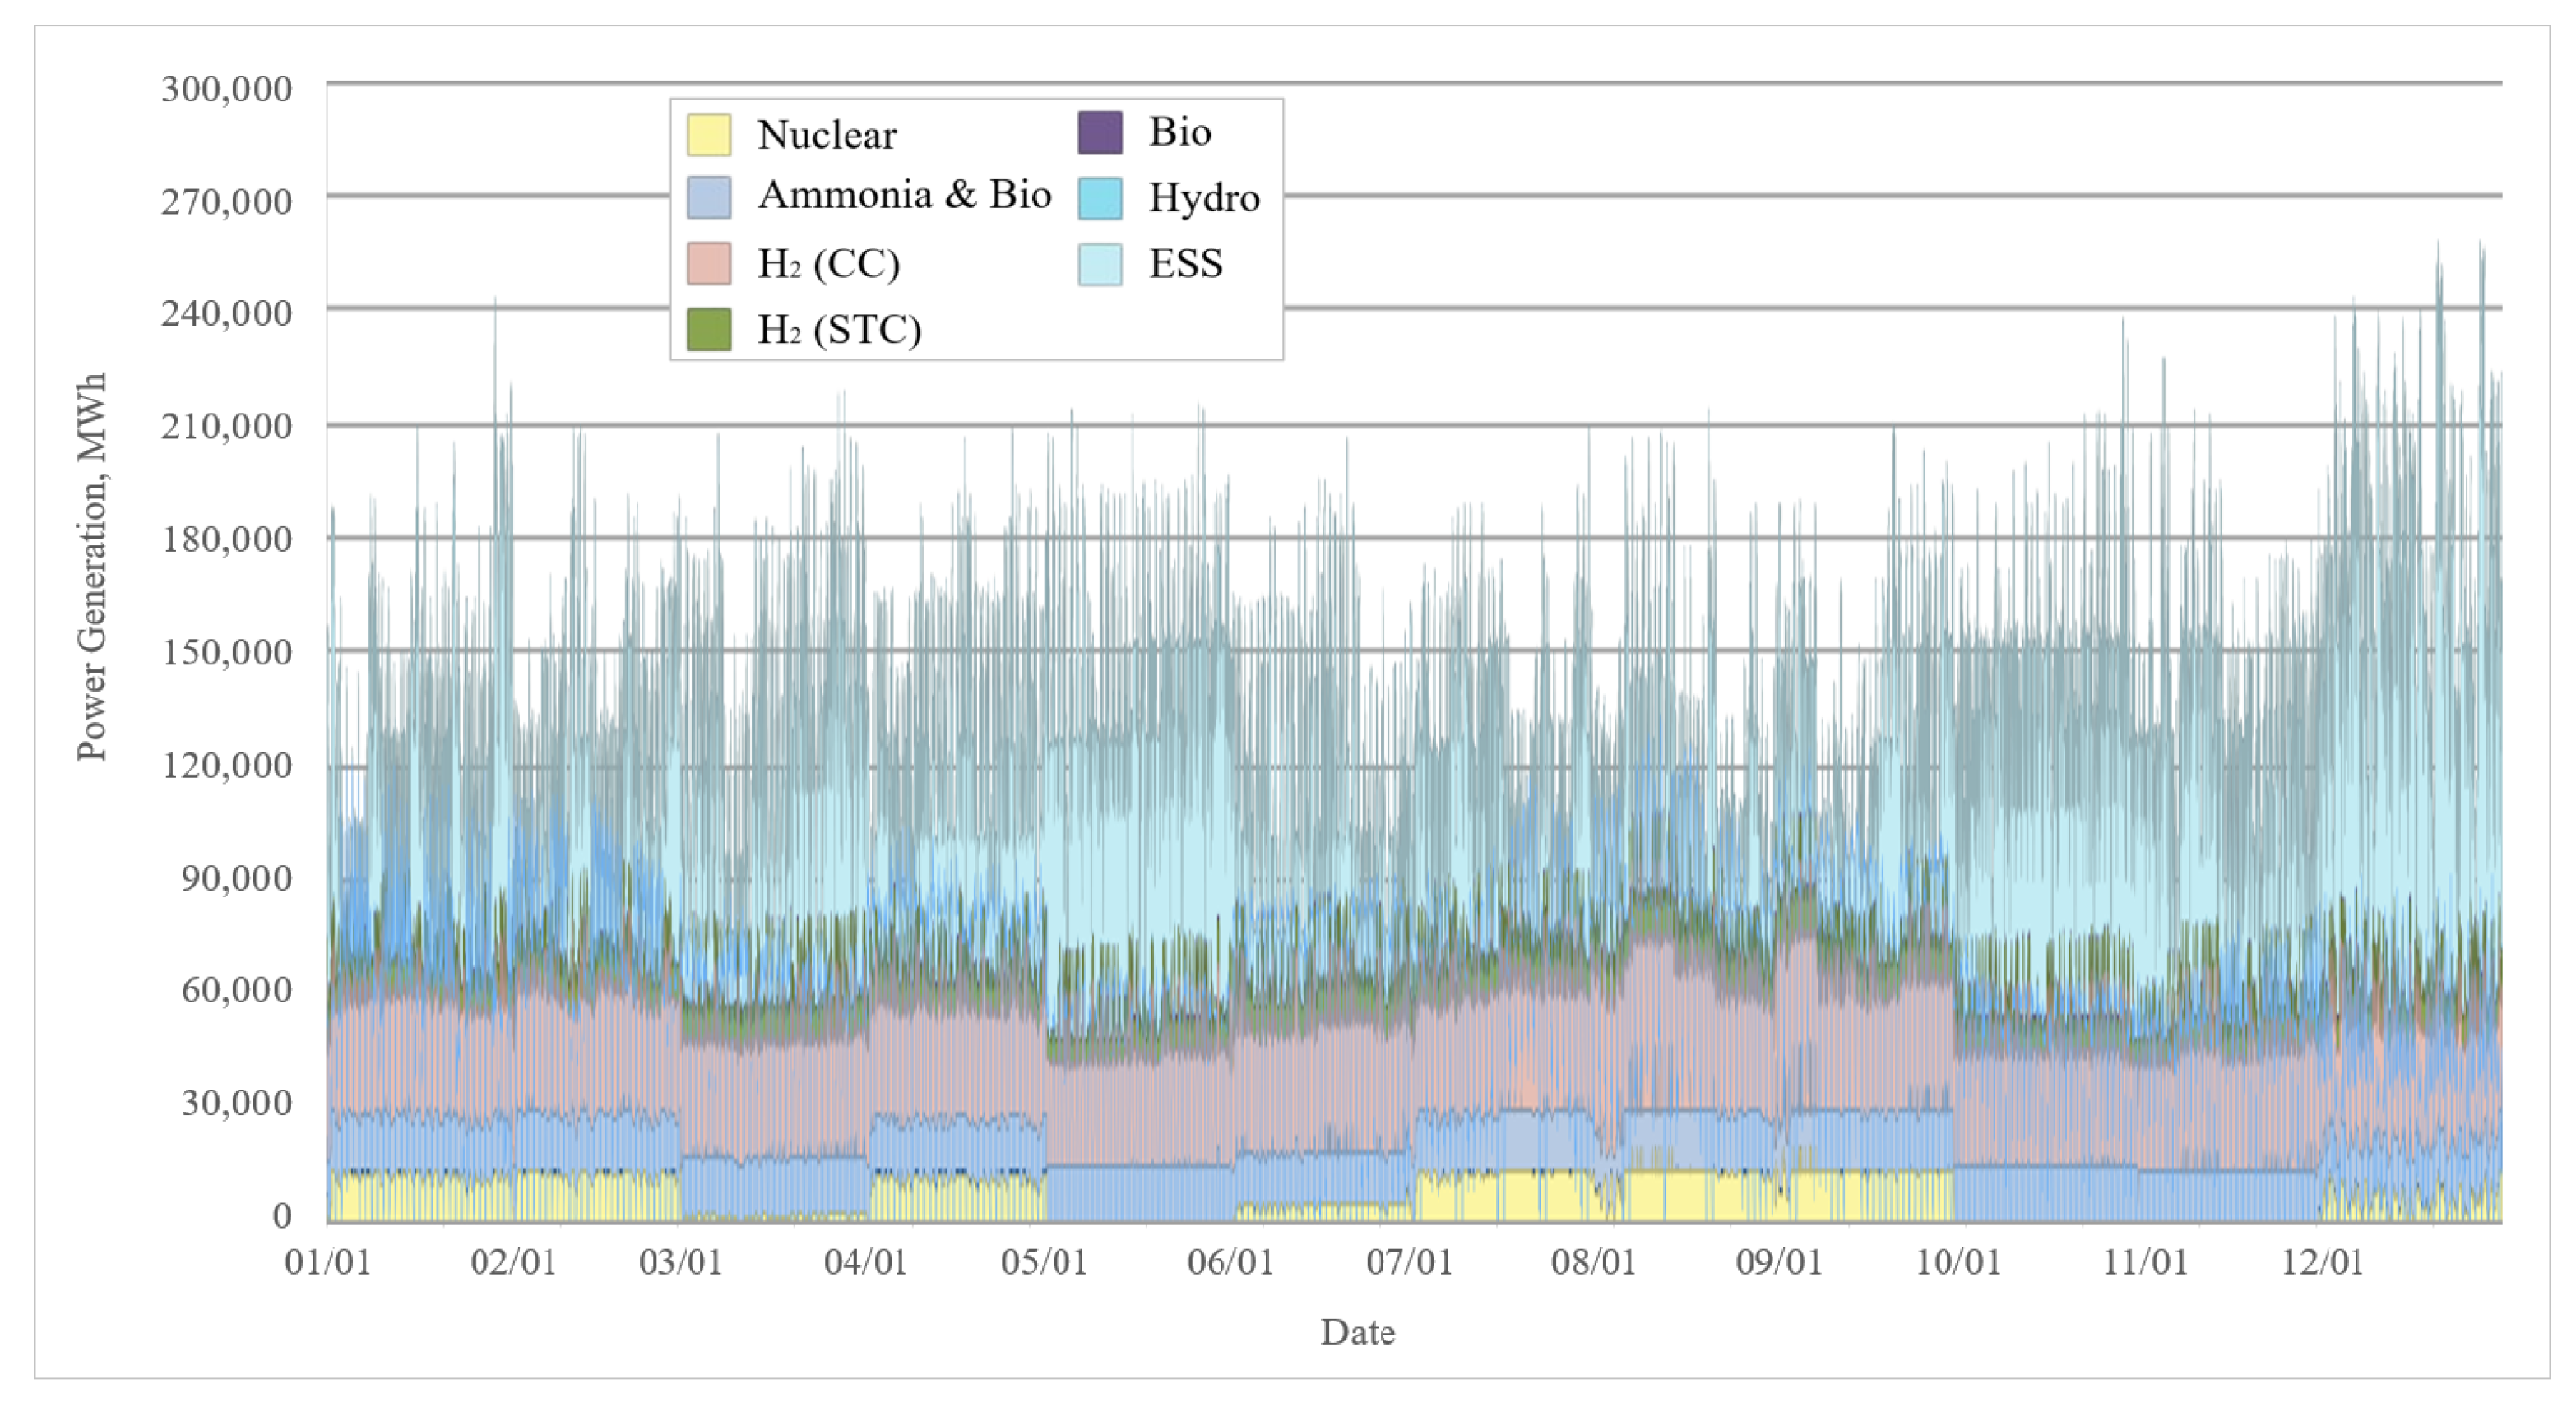This screenshot has height=1421, width=2576.
Task: Click the 0 y-axis tick label
Action: click(282, 1215)
